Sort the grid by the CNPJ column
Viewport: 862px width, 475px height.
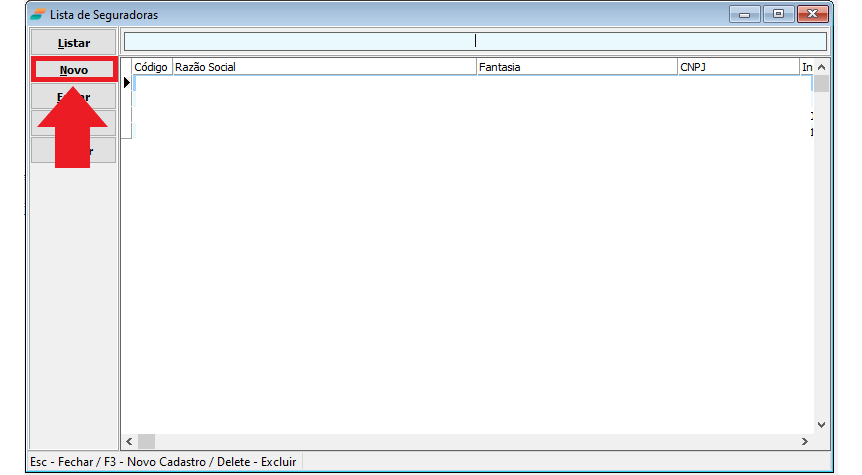[736, 67]
